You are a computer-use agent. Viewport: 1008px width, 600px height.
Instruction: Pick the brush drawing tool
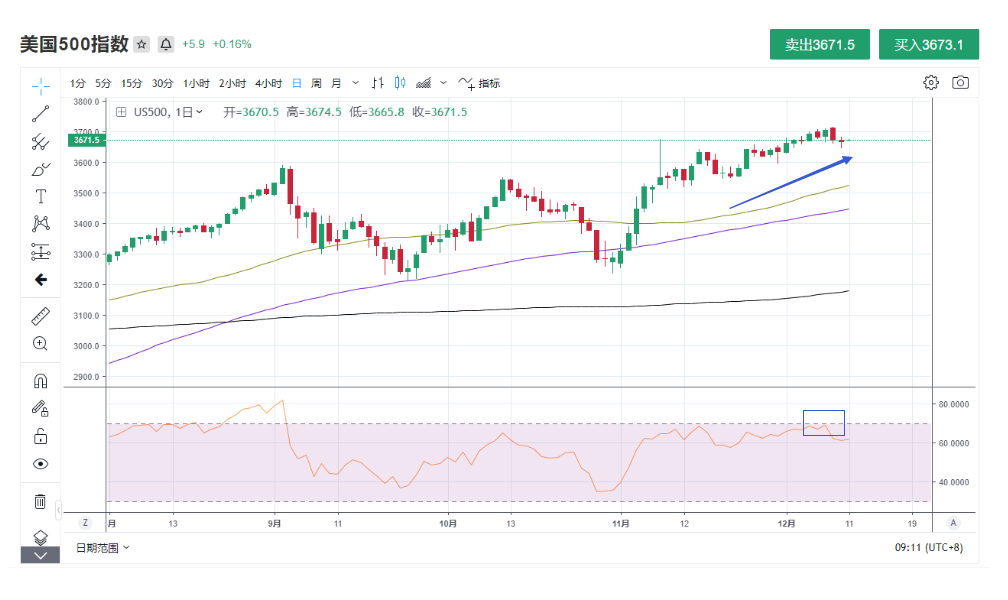pyautogui.click(x=40, y=168)
